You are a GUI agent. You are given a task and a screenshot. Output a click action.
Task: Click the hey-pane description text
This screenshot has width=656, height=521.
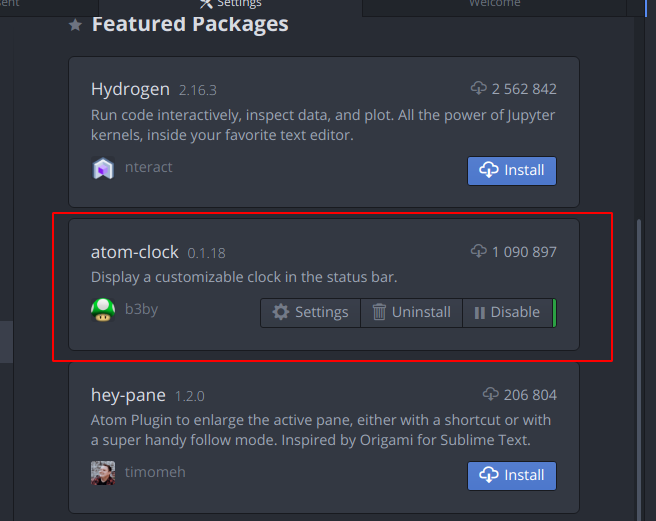(321, 430)
